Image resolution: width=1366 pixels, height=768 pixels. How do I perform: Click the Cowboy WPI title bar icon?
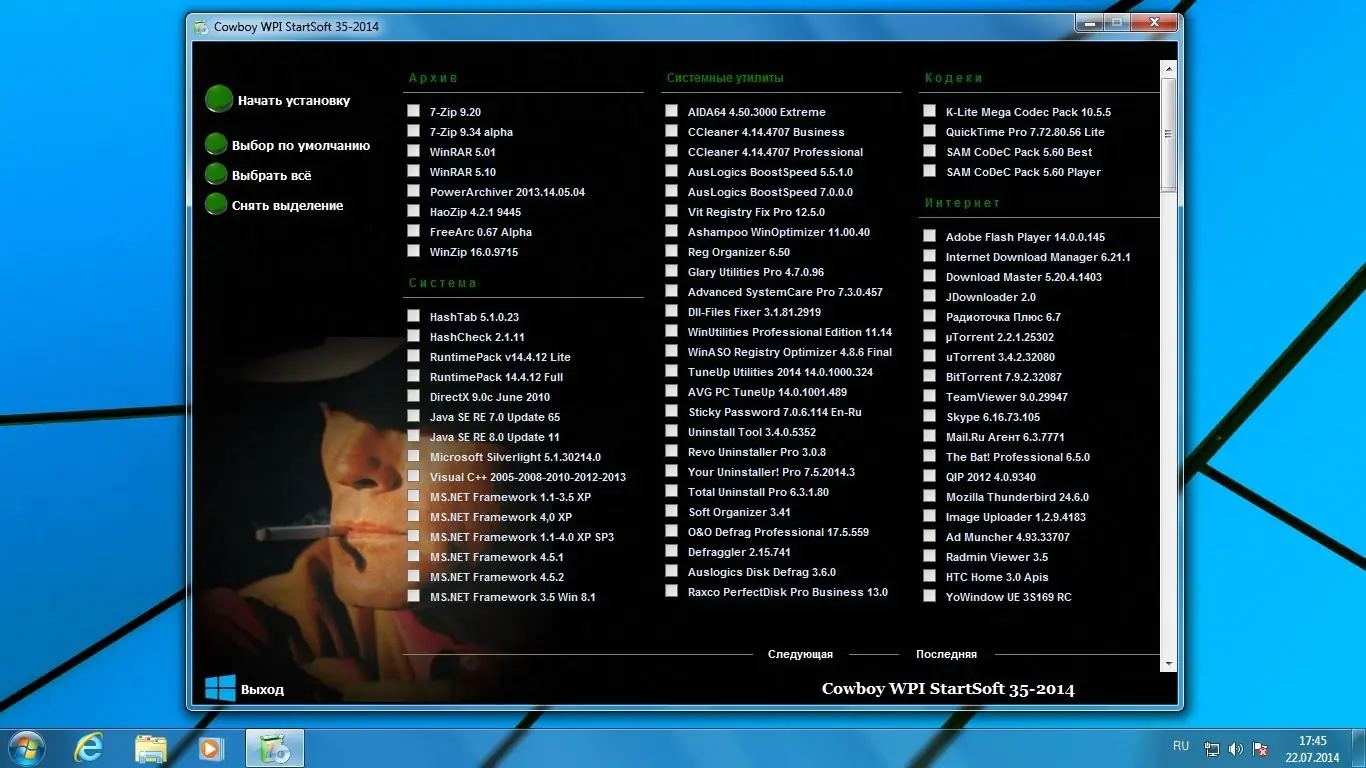click(x=201, y=27)
